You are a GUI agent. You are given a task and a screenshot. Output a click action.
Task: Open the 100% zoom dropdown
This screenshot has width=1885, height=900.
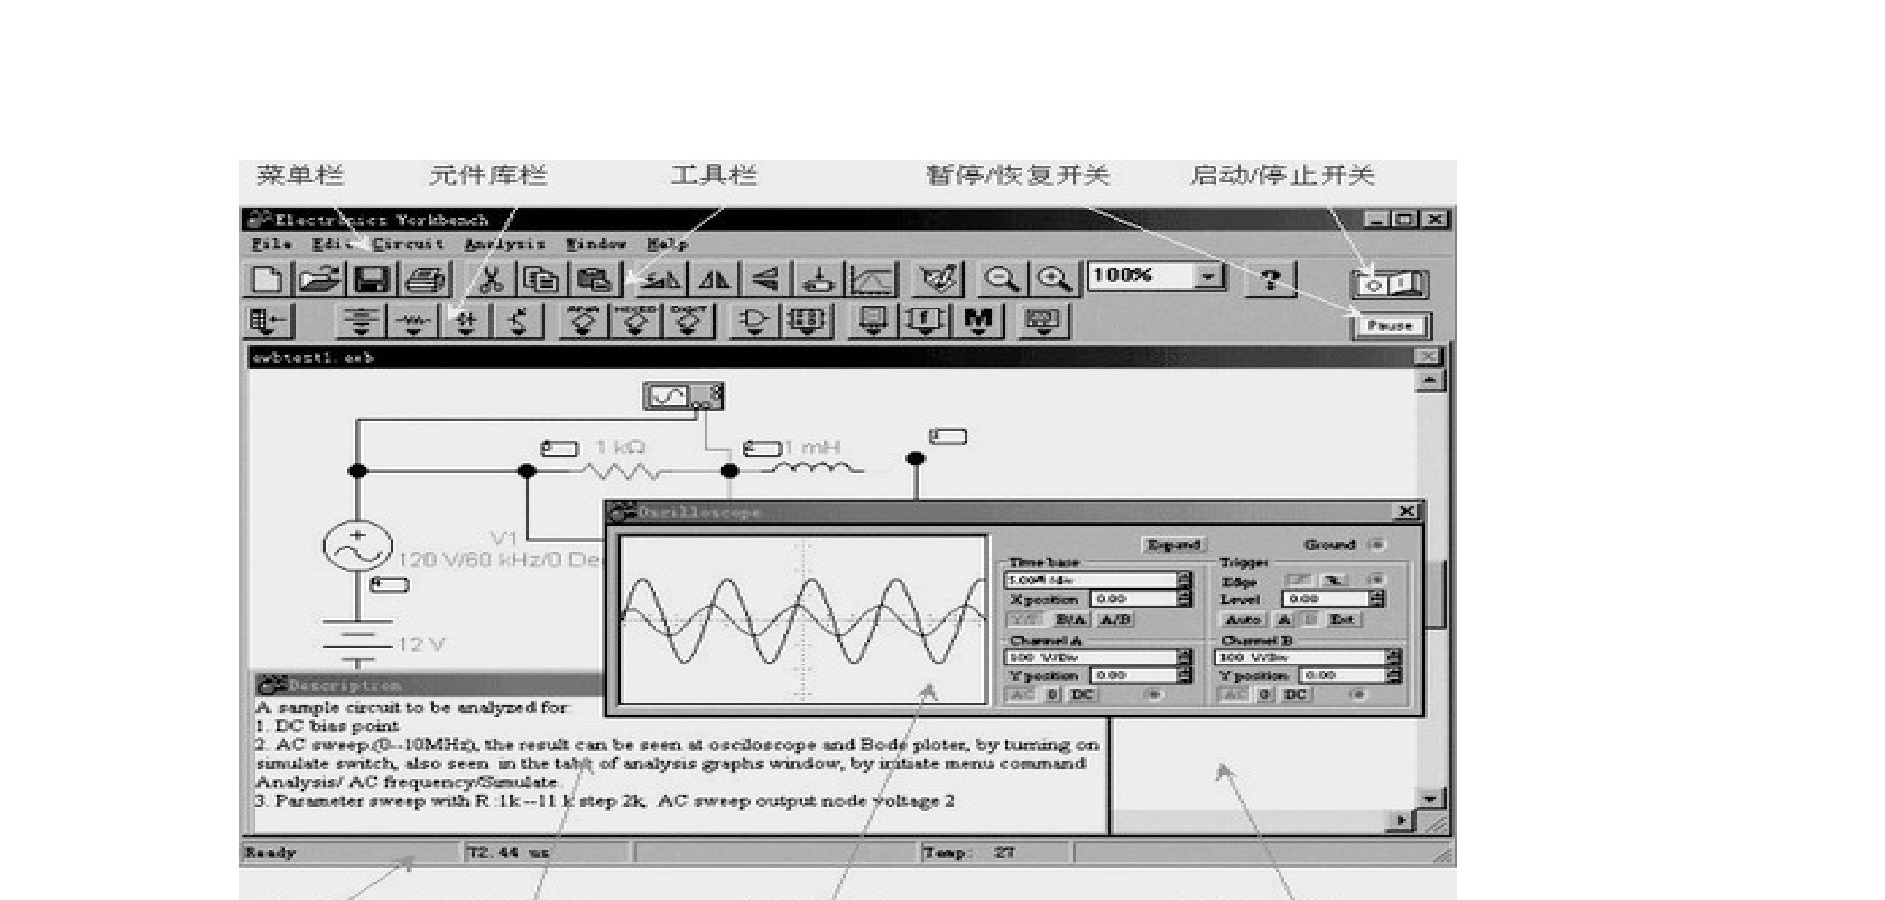click(x=1209, y=275)
